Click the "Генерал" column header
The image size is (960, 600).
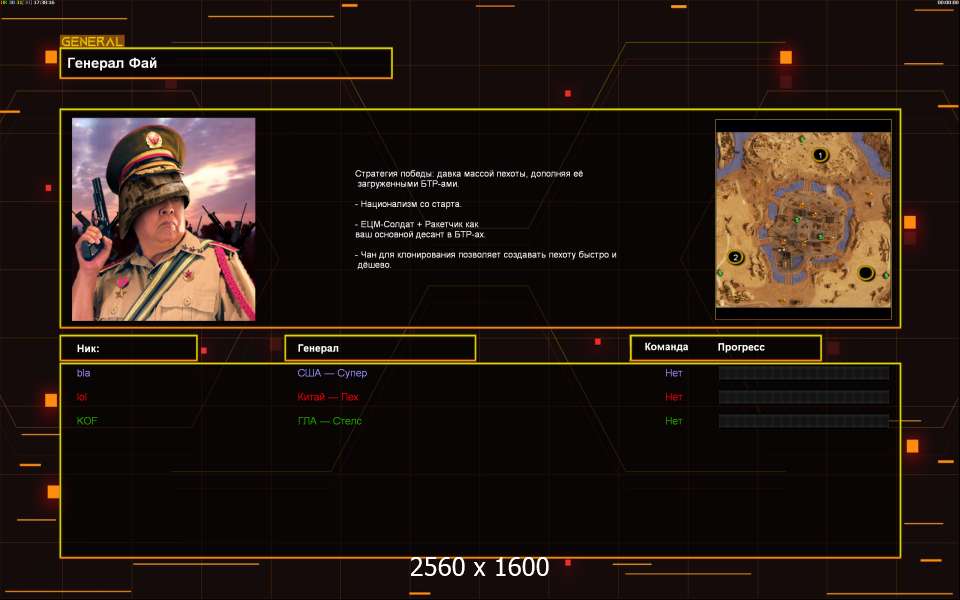click(x=380, y=348)
